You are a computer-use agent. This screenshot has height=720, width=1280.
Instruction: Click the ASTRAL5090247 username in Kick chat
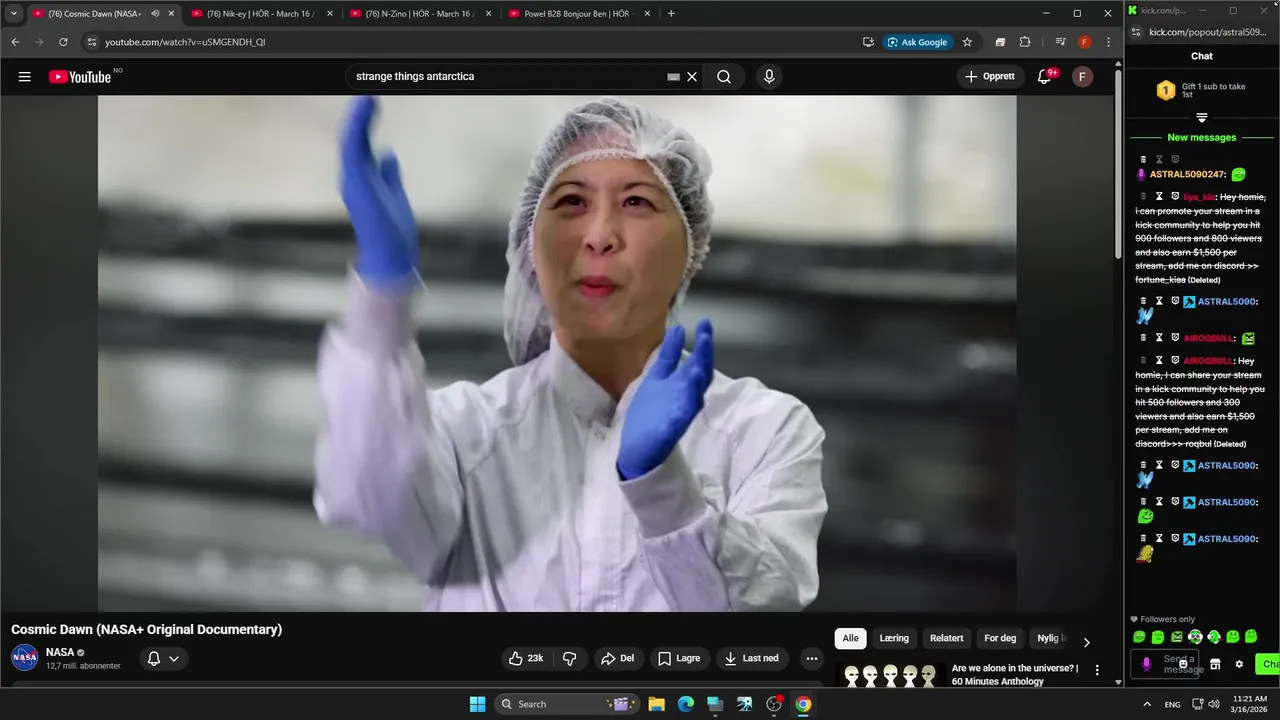1188,174
